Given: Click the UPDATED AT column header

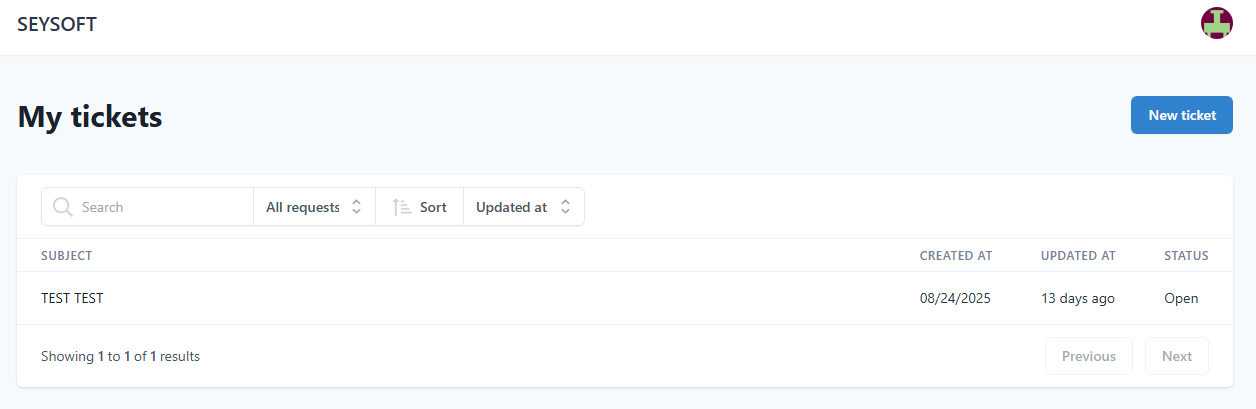Looking at the screenshot, I should point(1077,256).
